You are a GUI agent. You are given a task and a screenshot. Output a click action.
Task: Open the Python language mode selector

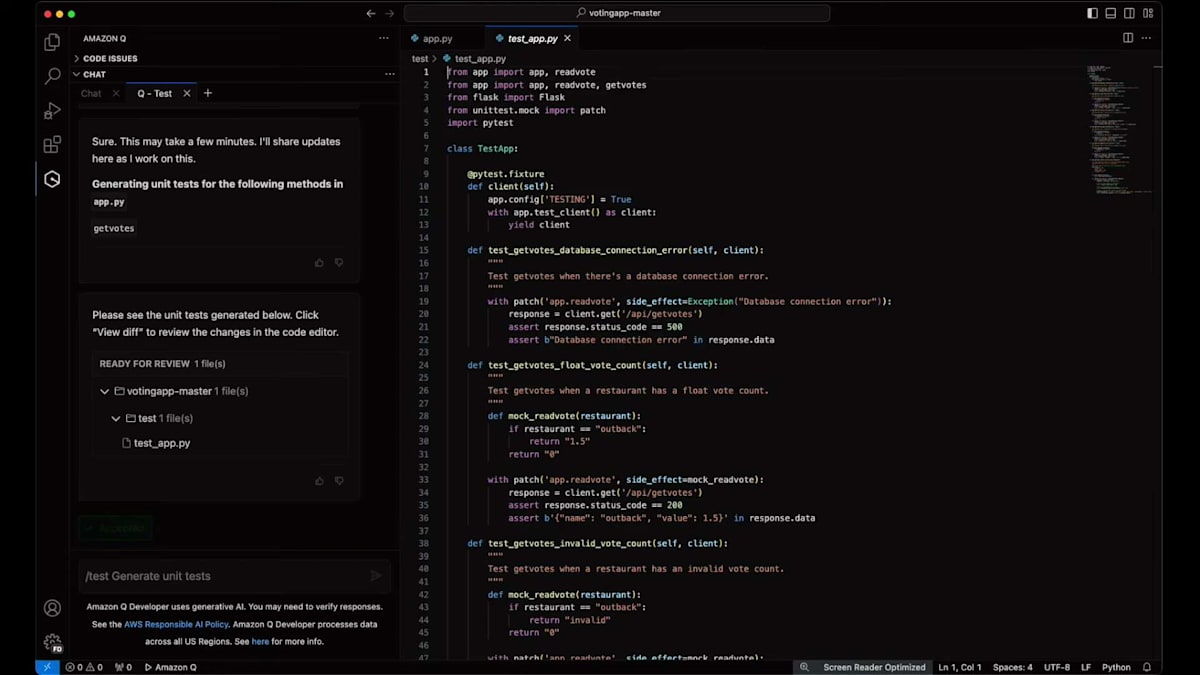(x=1116, y=667)
